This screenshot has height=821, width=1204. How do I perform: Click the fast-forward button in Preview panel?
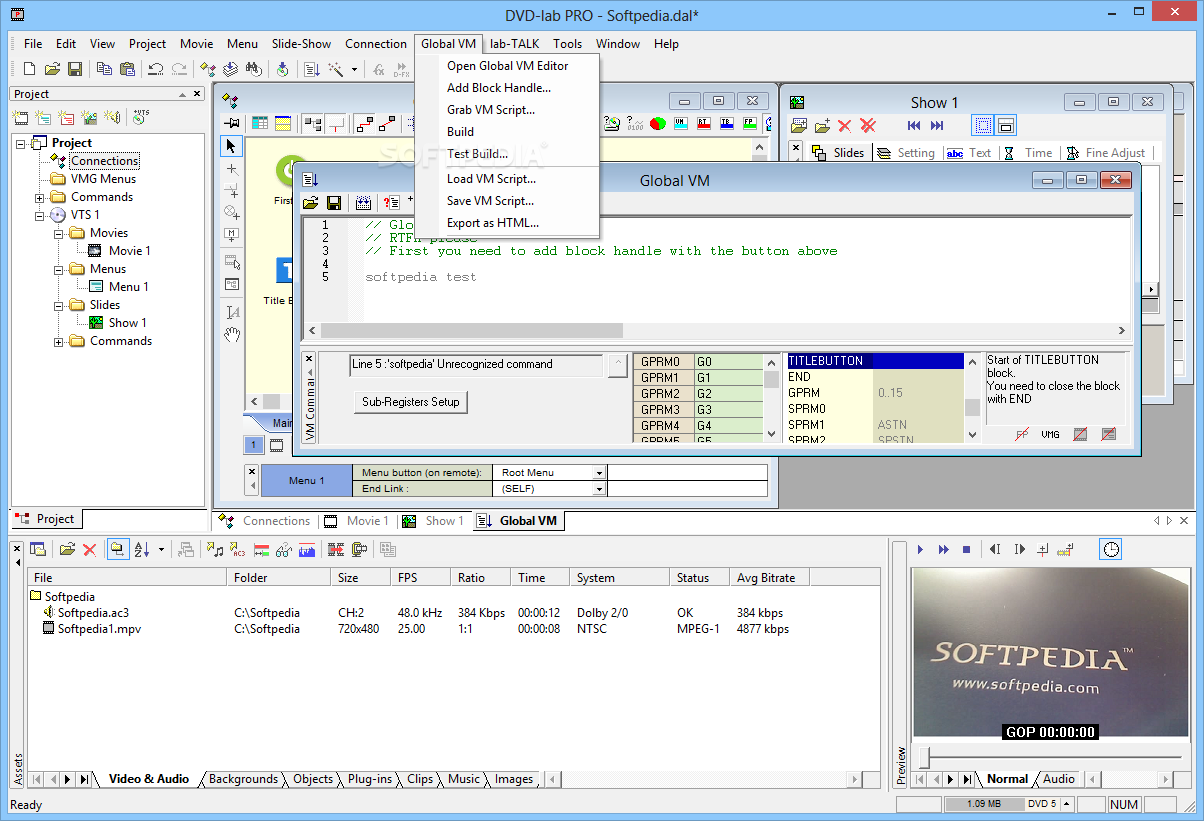pyautogui.click(x=944, y=549)
